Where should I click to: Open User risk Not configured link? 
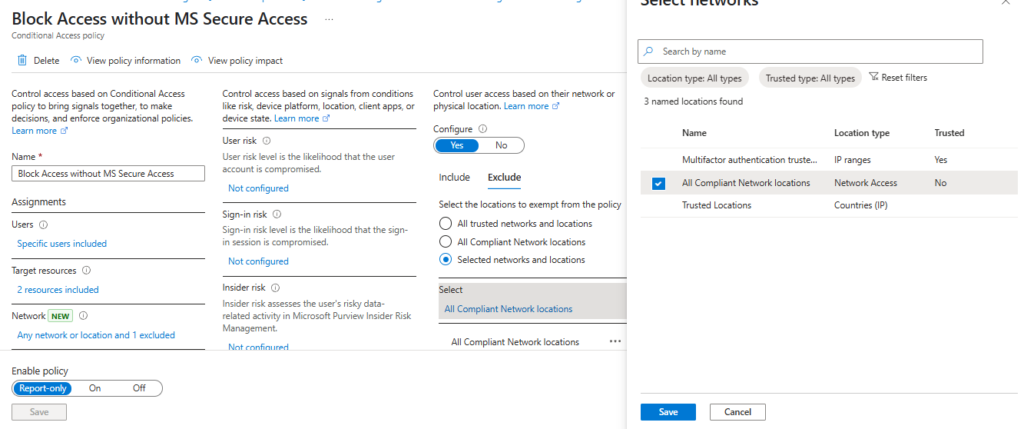[258, 188]
